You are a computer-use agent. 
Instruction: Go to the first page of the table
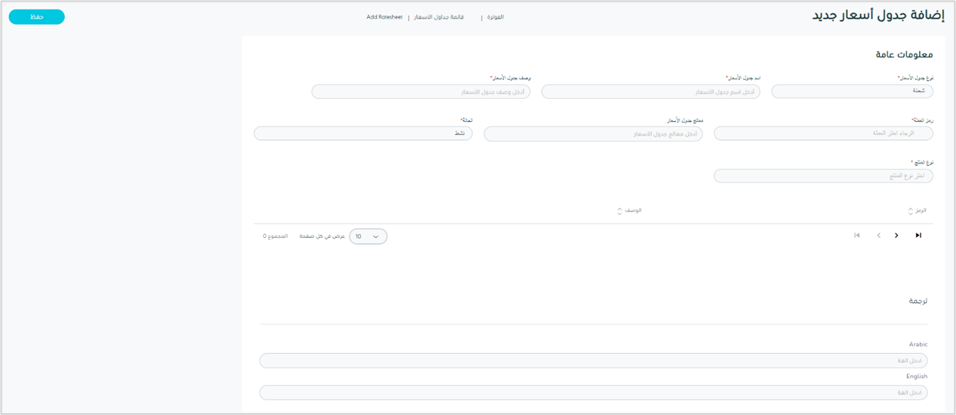pos(857,236)
